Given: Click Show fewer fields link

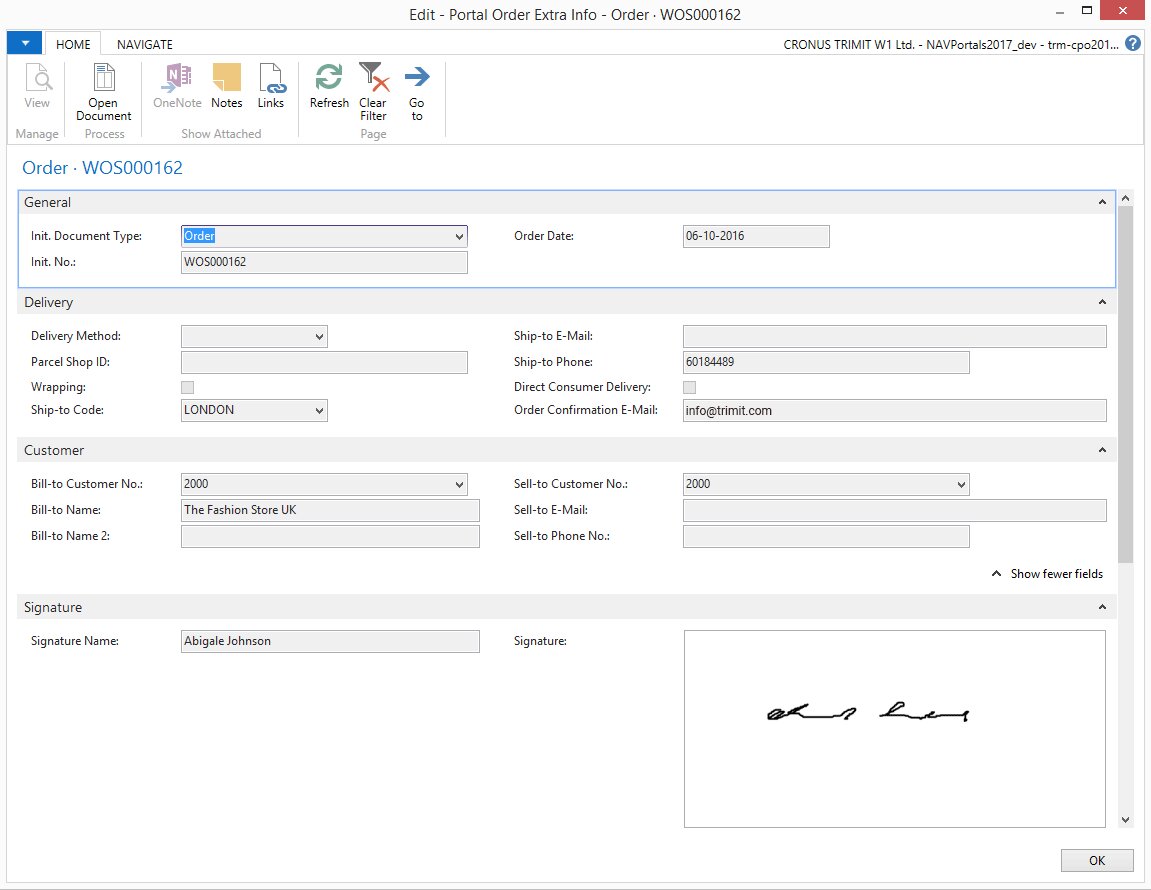Looking at the screenshot, I should tap(1047, 574).
